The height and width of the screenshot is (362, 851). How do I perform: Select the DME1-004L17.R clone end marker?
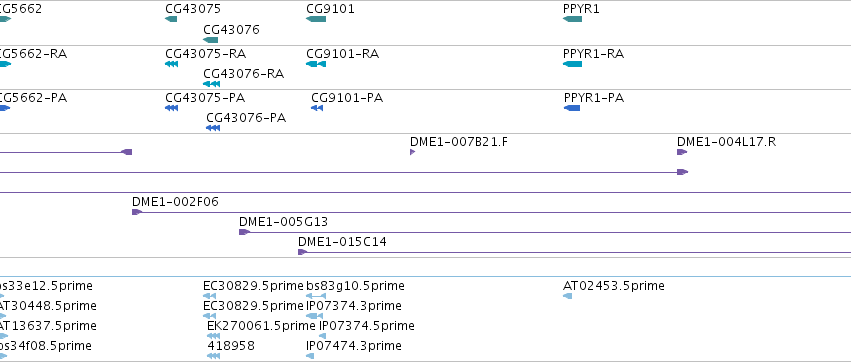coord(682,152)
